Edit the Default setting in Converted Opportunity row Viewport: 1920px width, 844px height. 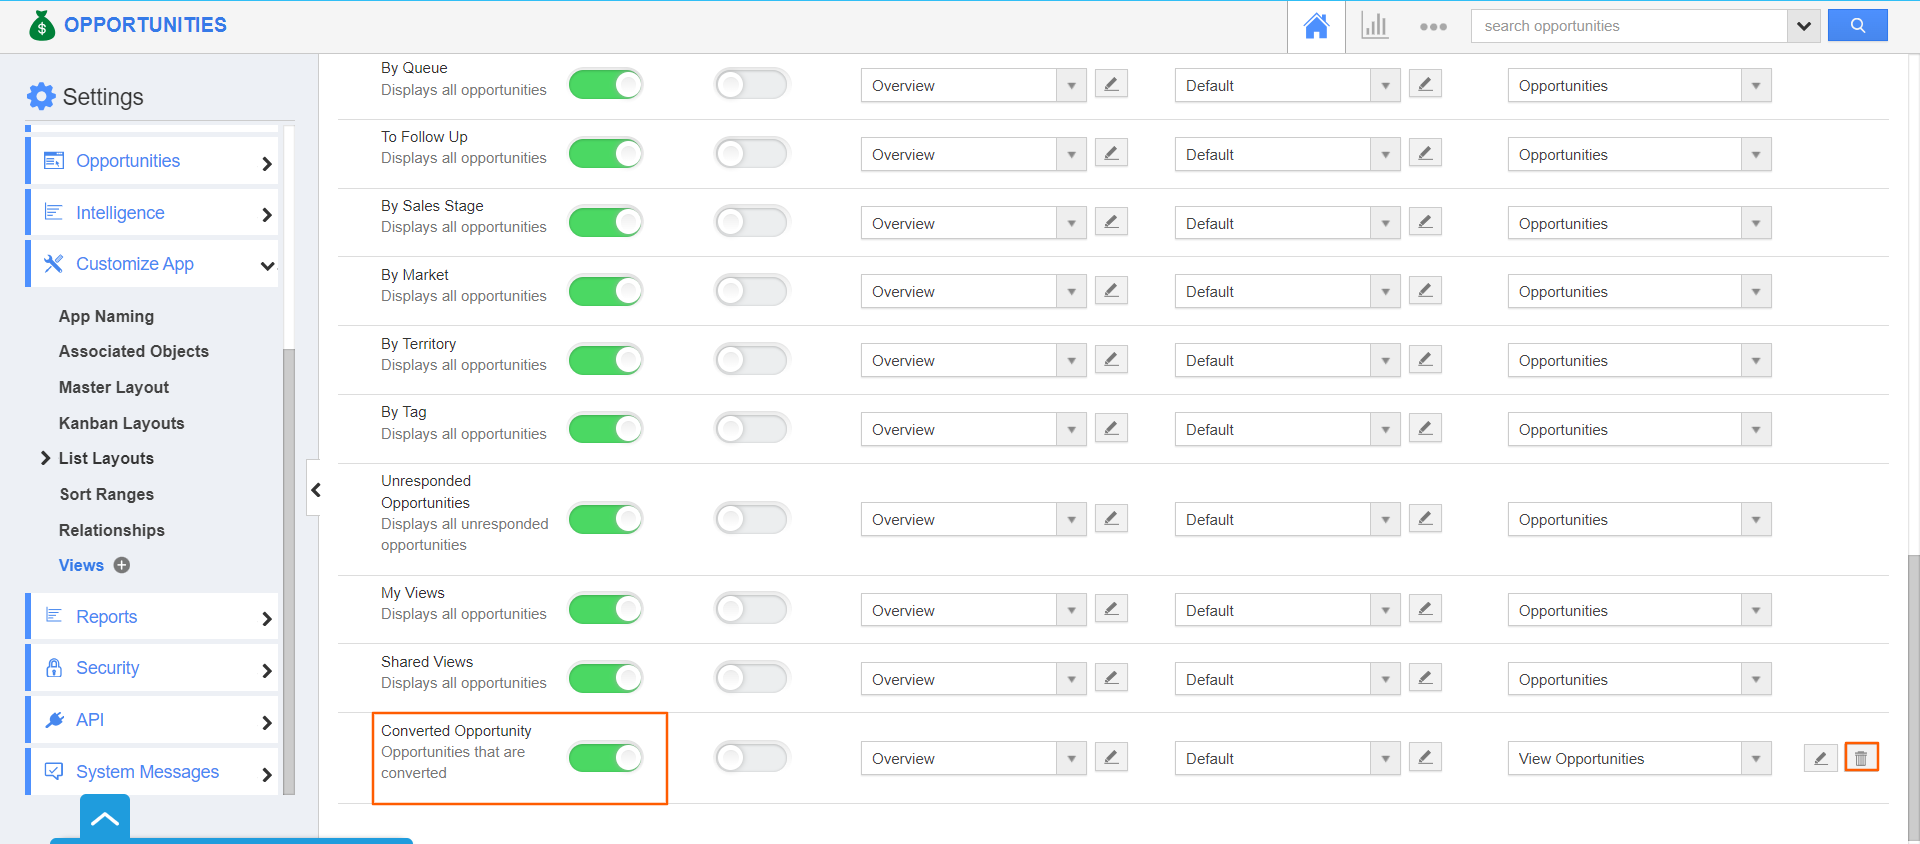pyautogui.click(x=1425, y=757)
